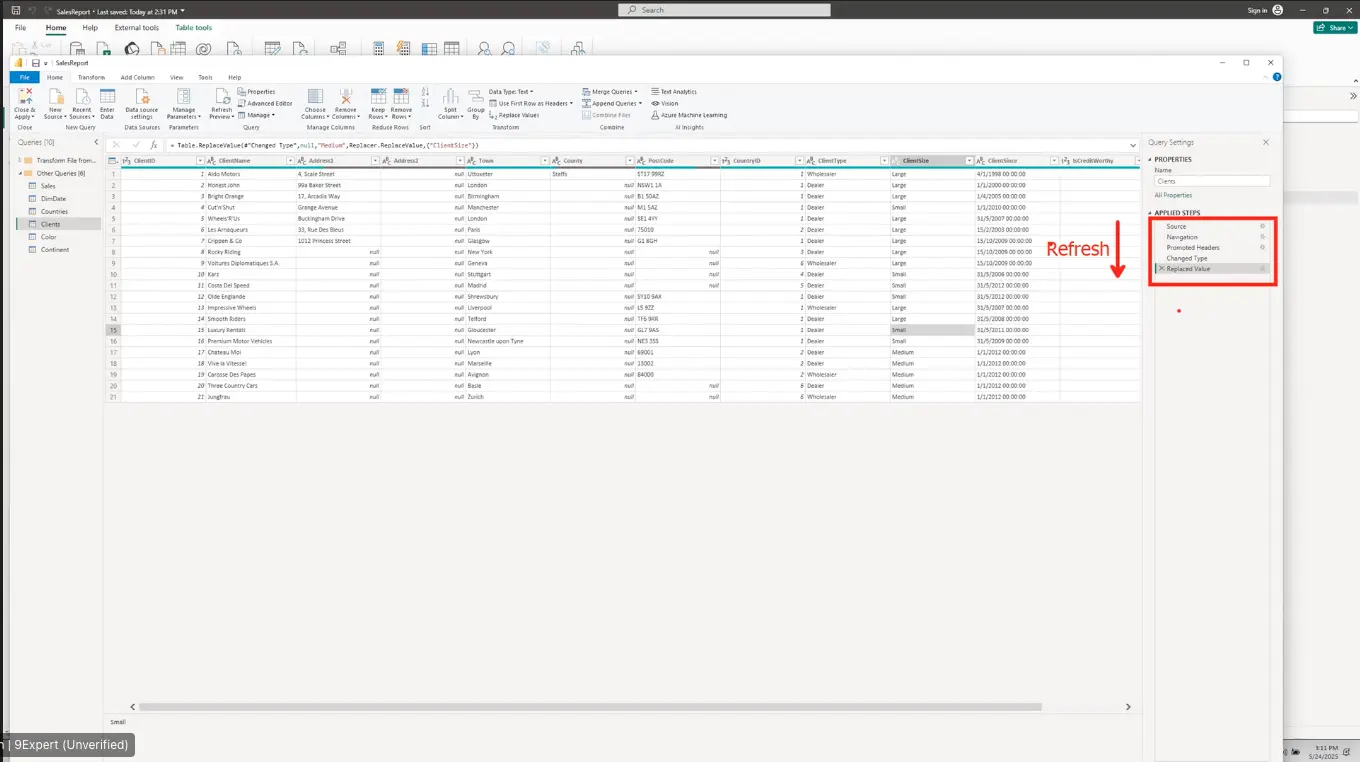The width and height of the screenshot is (1360, 762).
Task: Open Table tools tab in main window
Action: point(193,28)
